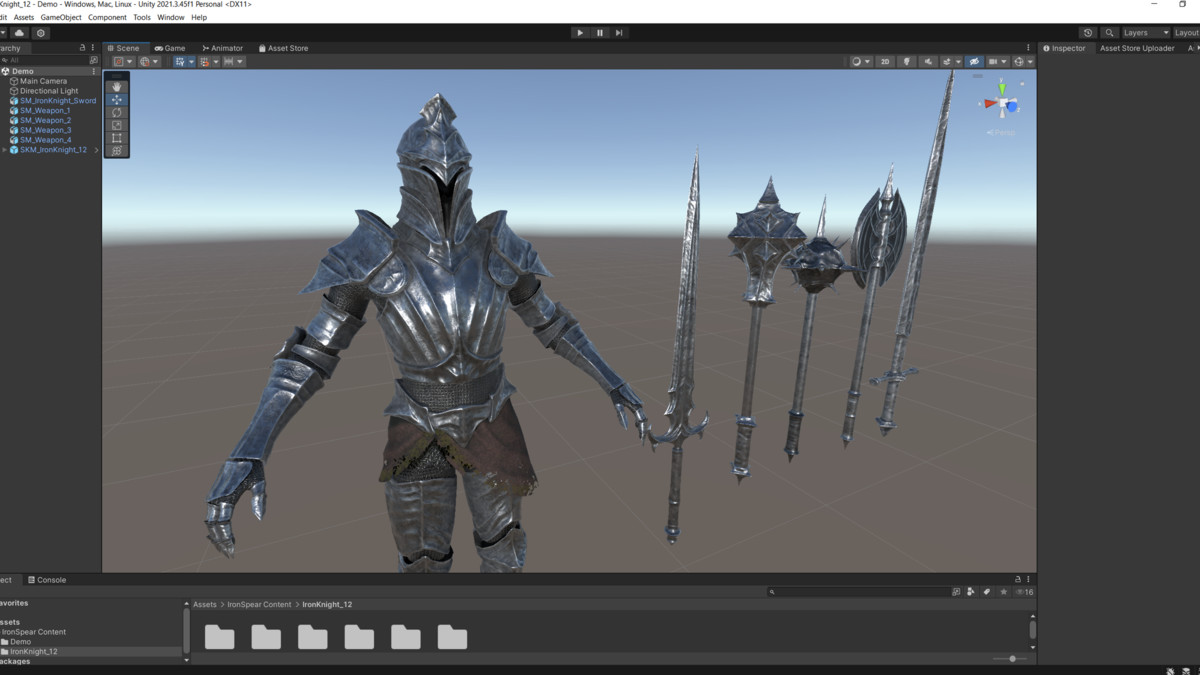Open Undo History in top toolbar
This screenshot has height=675, width=1200.
[1088, 33]
